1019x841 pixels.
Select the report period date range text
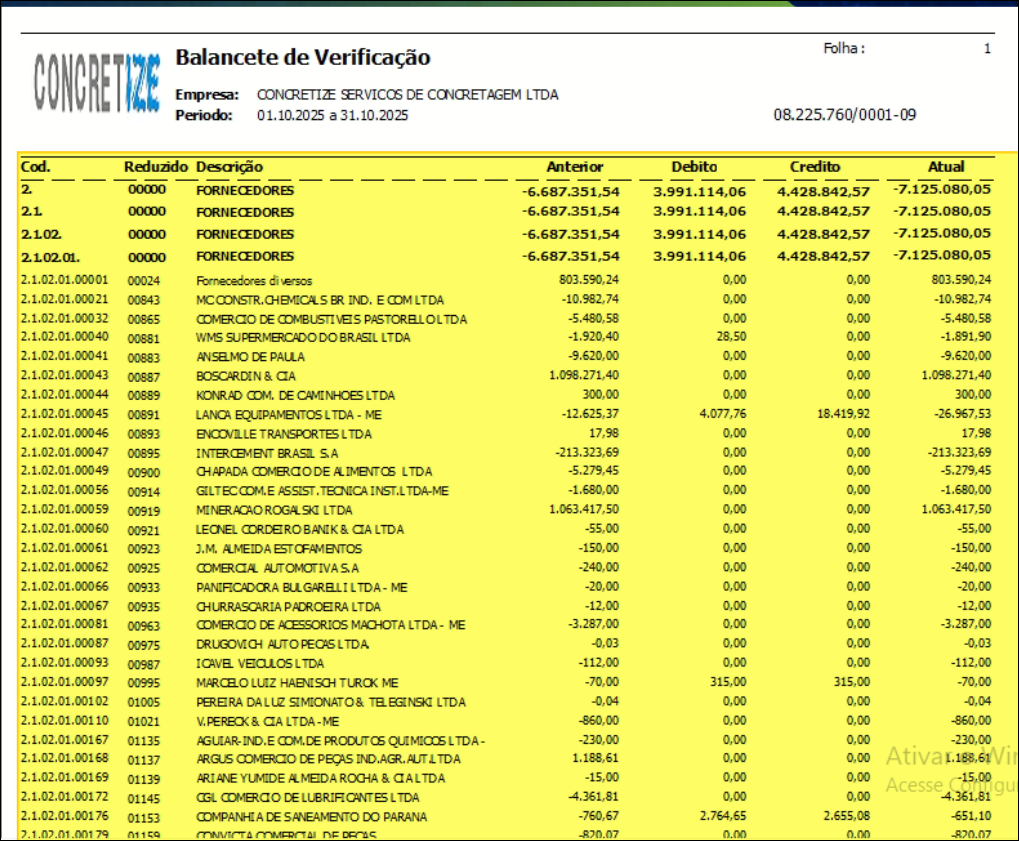click(x=332, y=115)
